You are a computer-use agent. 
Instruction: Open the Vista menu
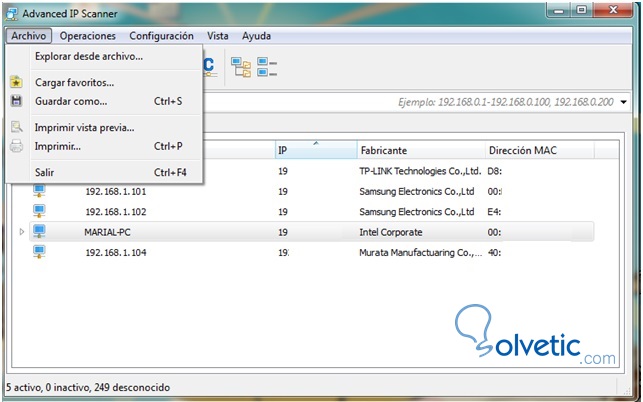(x=217, y=36)
